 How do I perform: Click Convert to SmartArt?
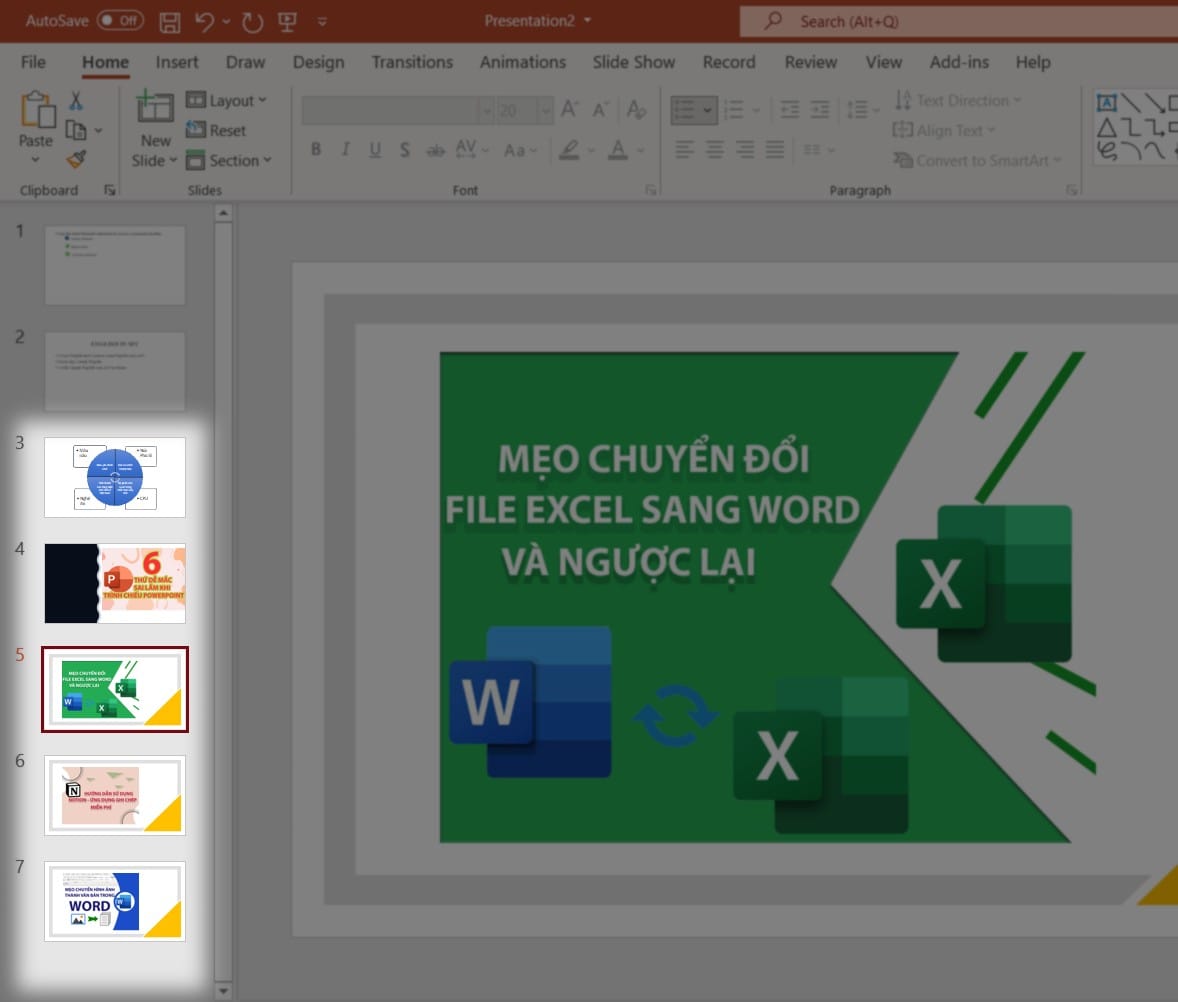point(977,160)
